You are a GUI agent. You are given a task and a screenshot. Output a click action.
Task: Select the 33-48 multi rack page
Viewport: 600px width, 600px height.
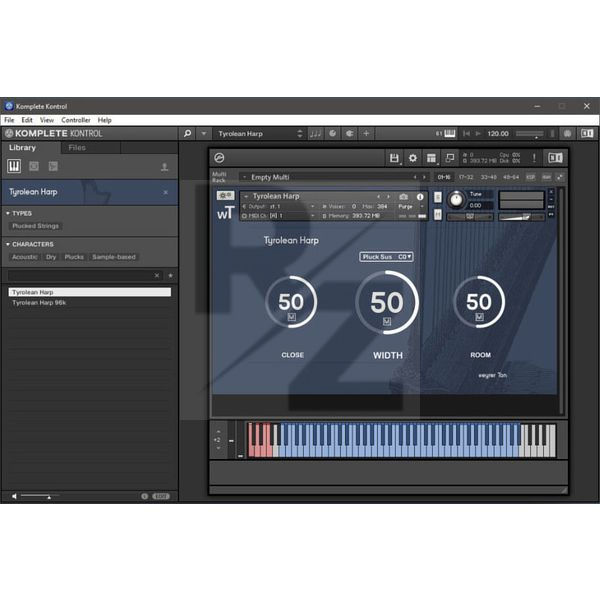tap(488, 177)
